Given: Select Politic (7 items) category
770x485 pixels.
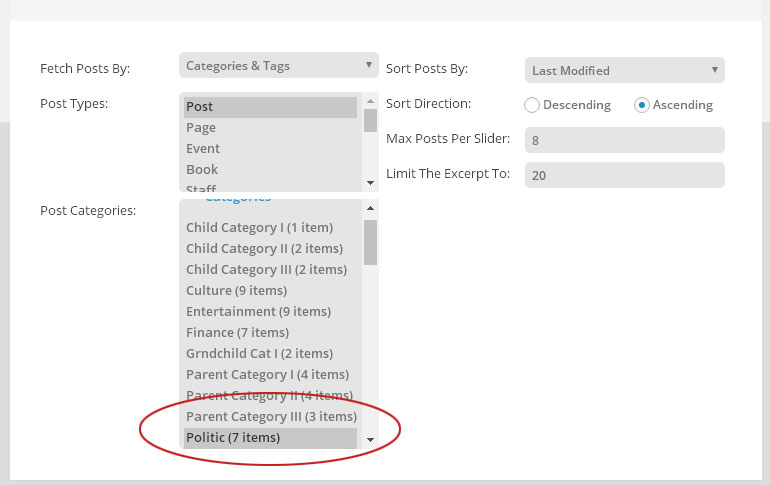Looking at the screenshot, I should click(270, 438).
